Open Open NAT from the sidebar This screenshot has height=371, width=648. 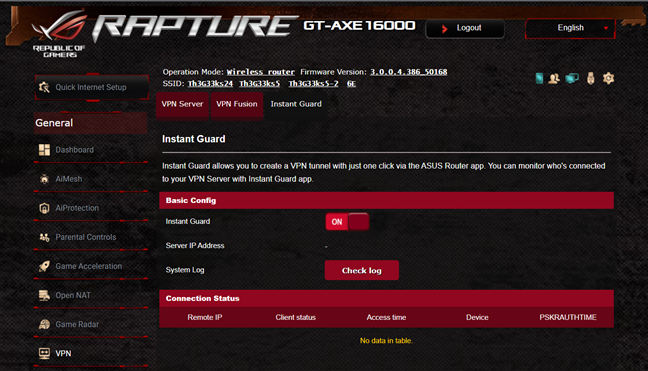tap(91, 295)
